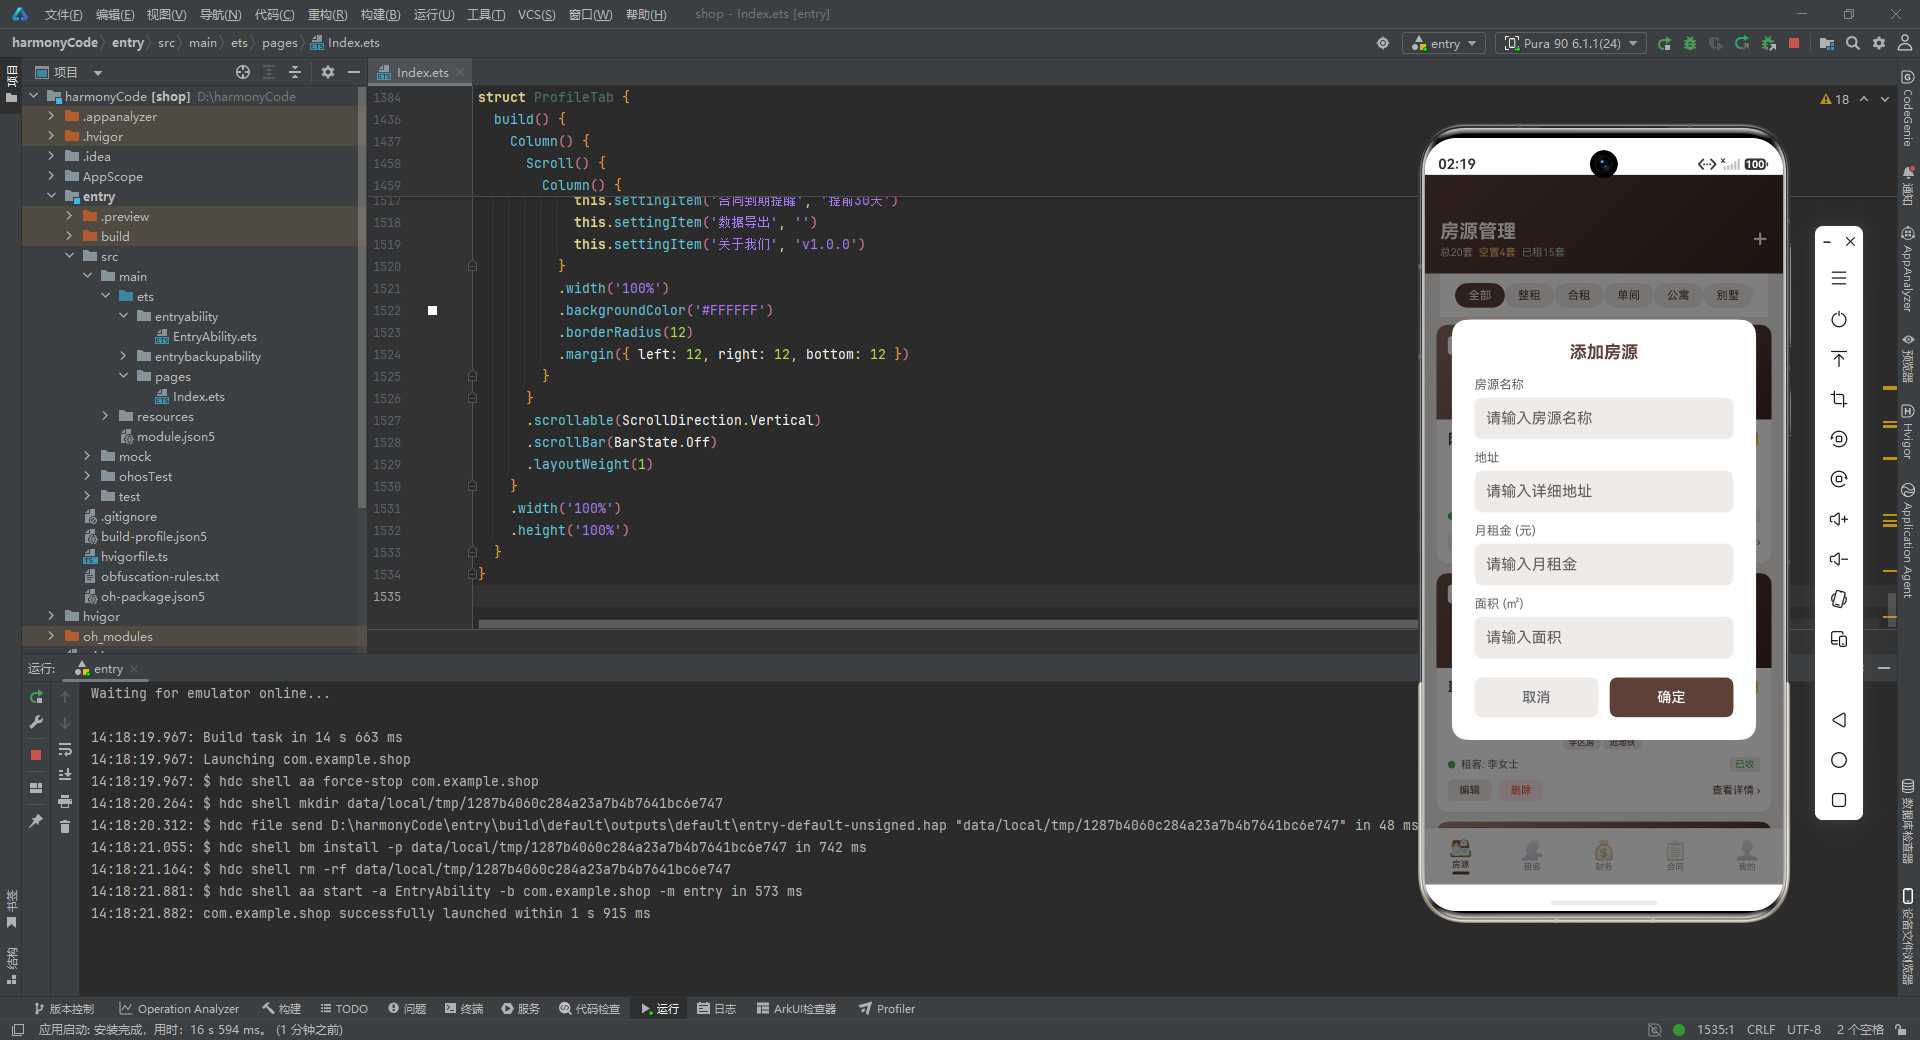Select 别墅 filter chip in emulator
Image resolution: width=1920 pixels, height=1040 pixels.
[x=1728, y=295]
